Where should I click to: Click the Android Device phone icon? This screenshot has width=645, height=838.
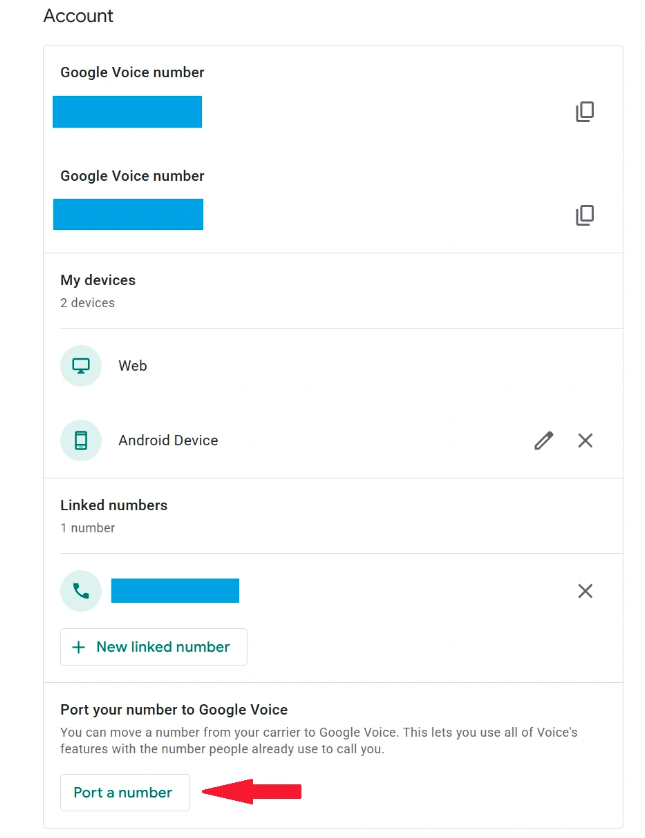(x=81, y=440)
